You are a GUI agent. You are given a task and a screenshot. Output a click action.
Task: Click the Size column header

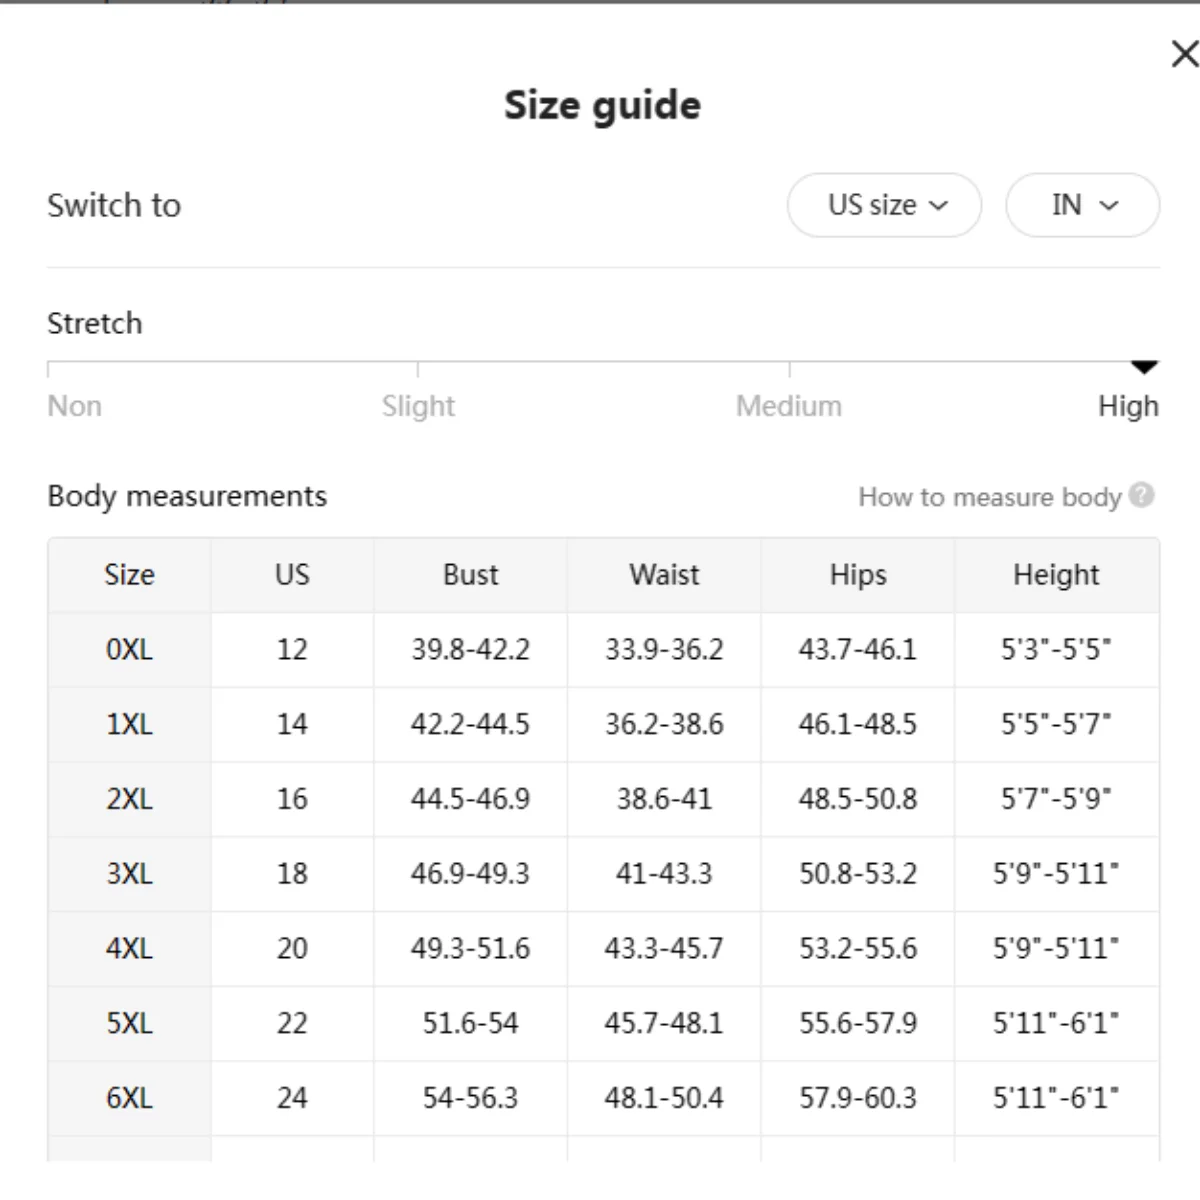point(129,575)
